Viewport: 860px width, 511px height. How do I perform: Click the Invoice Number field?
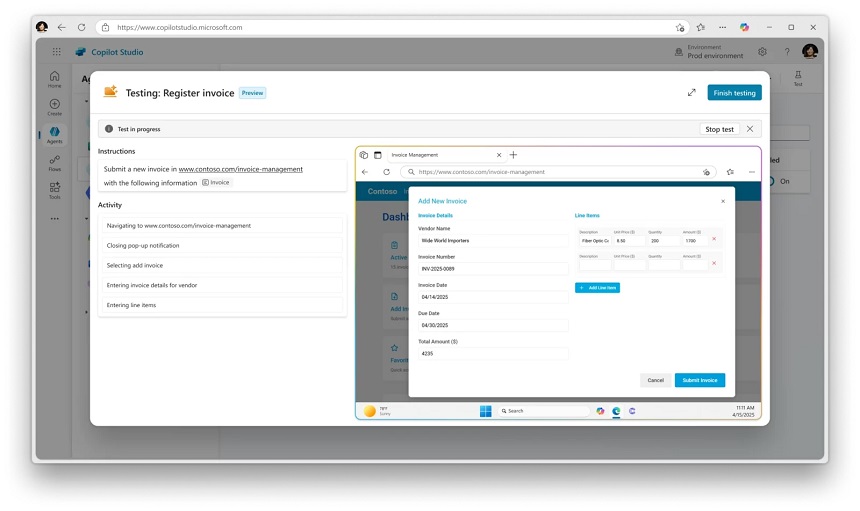[x=493, y=269]
